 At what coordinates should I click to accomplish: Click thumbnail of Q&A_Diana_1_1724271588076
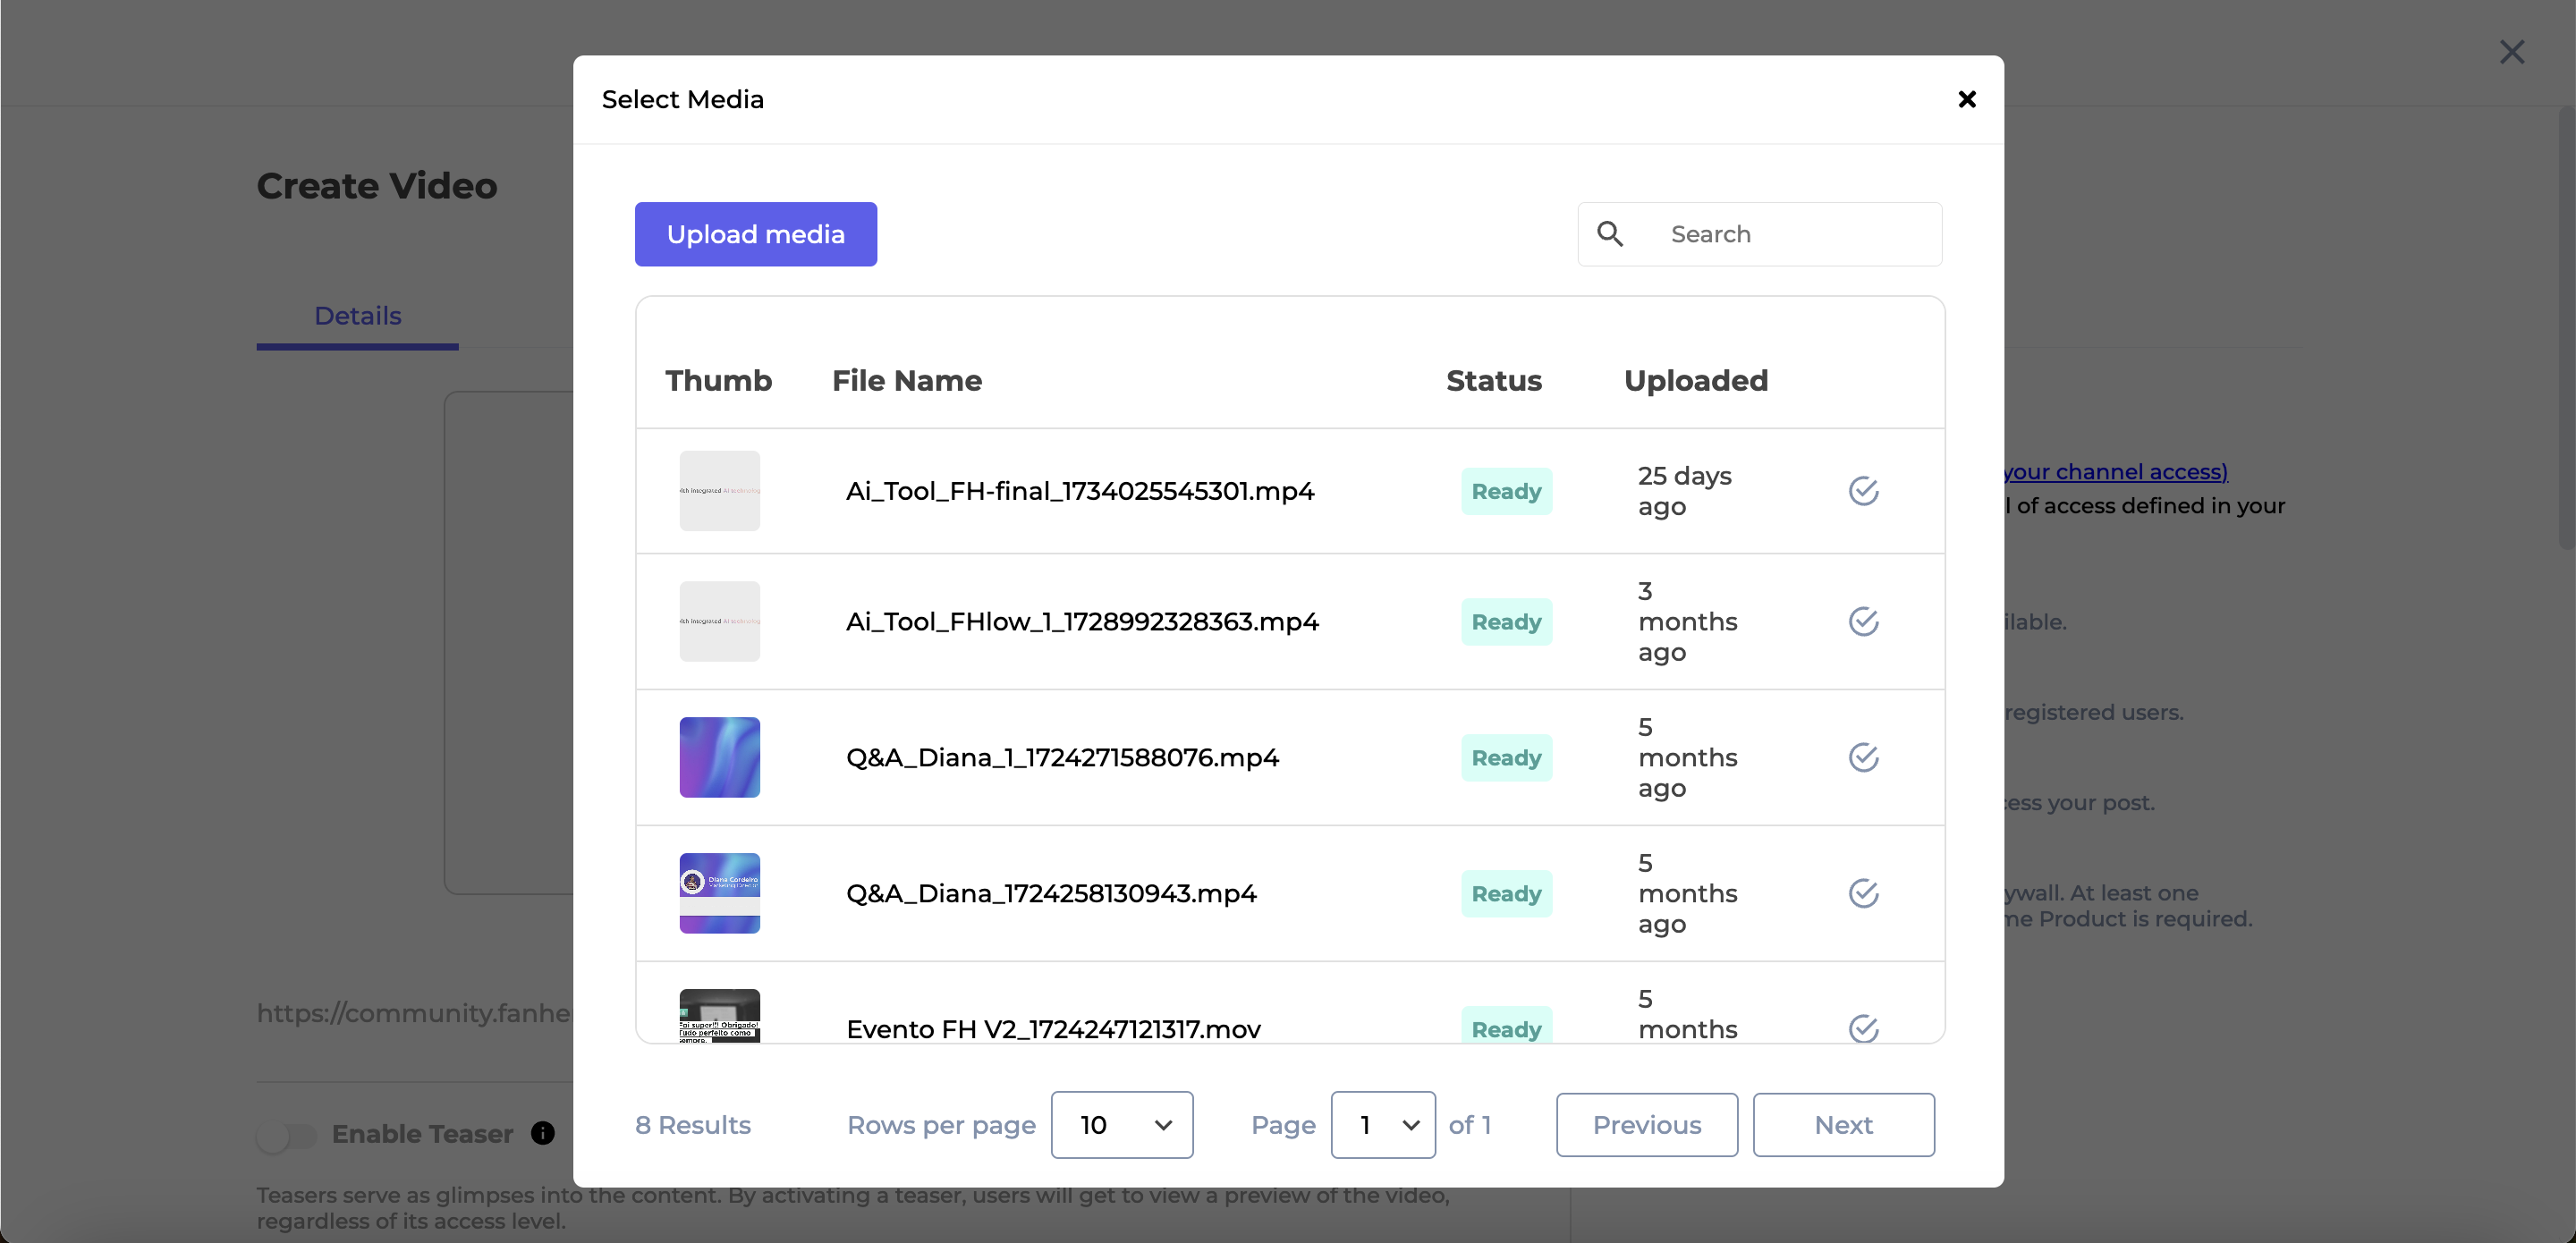(x=718, y=757)
